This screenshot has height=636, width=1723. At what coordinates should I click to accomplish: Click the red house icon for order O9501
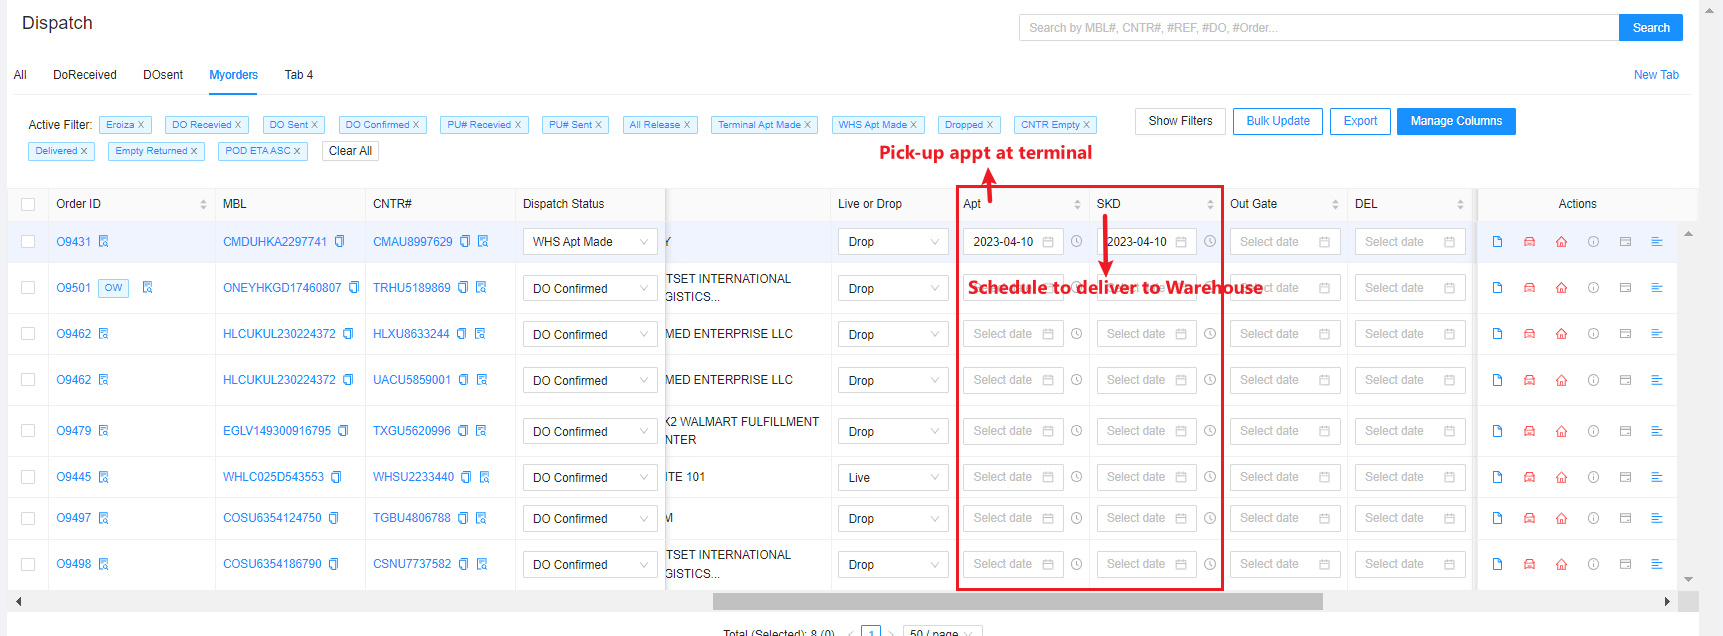click(1561, 288)
